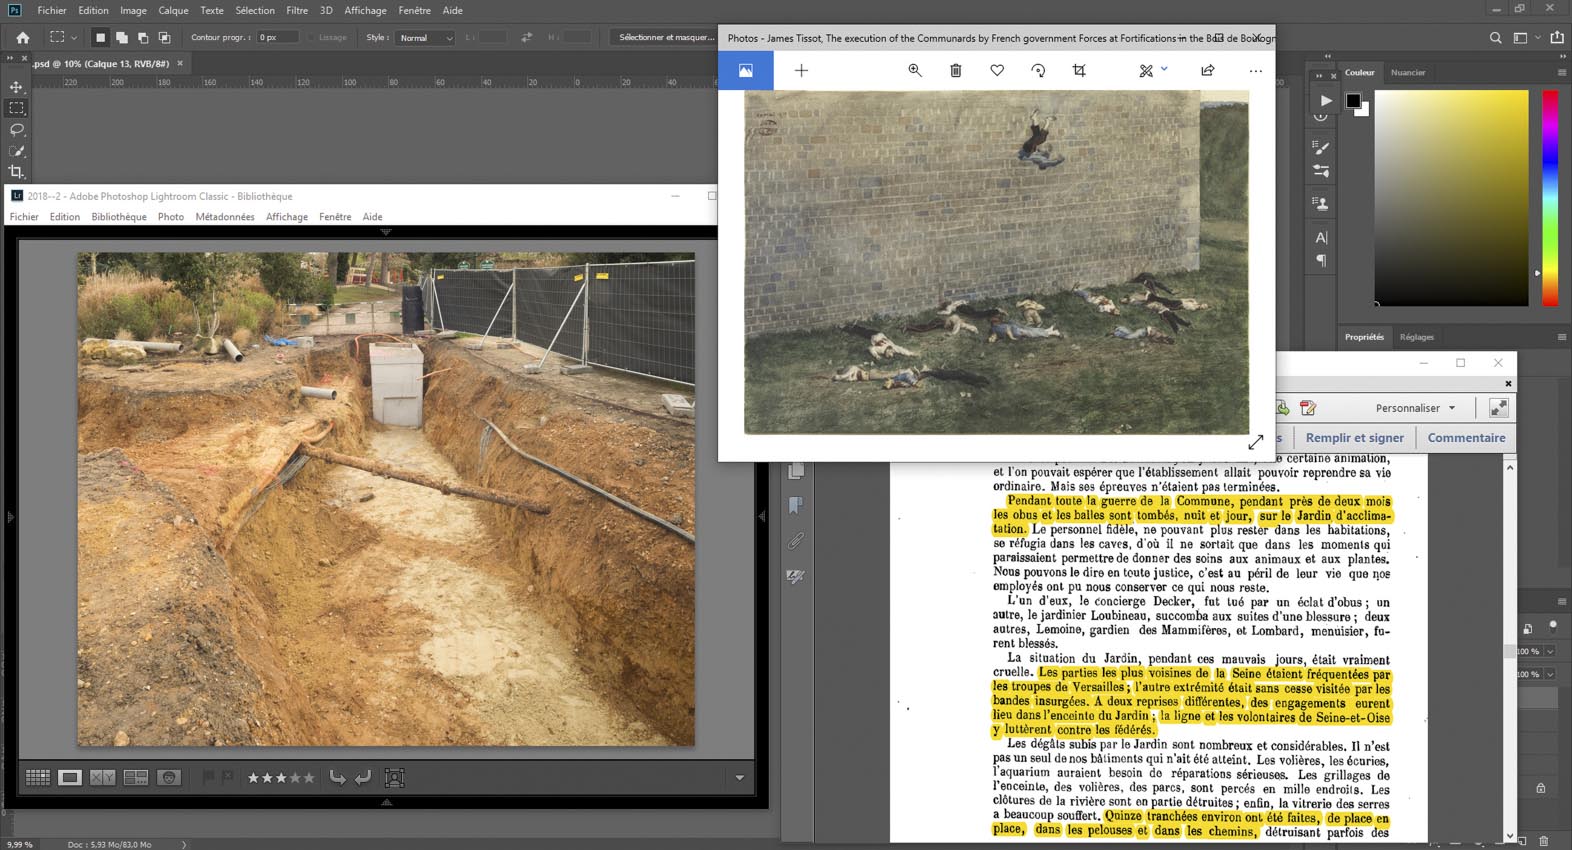Switch Lightroom to Compare XY view
The height and width of the screenshot is (850, 1572).
pyautogui.click(x=102, y=777)
